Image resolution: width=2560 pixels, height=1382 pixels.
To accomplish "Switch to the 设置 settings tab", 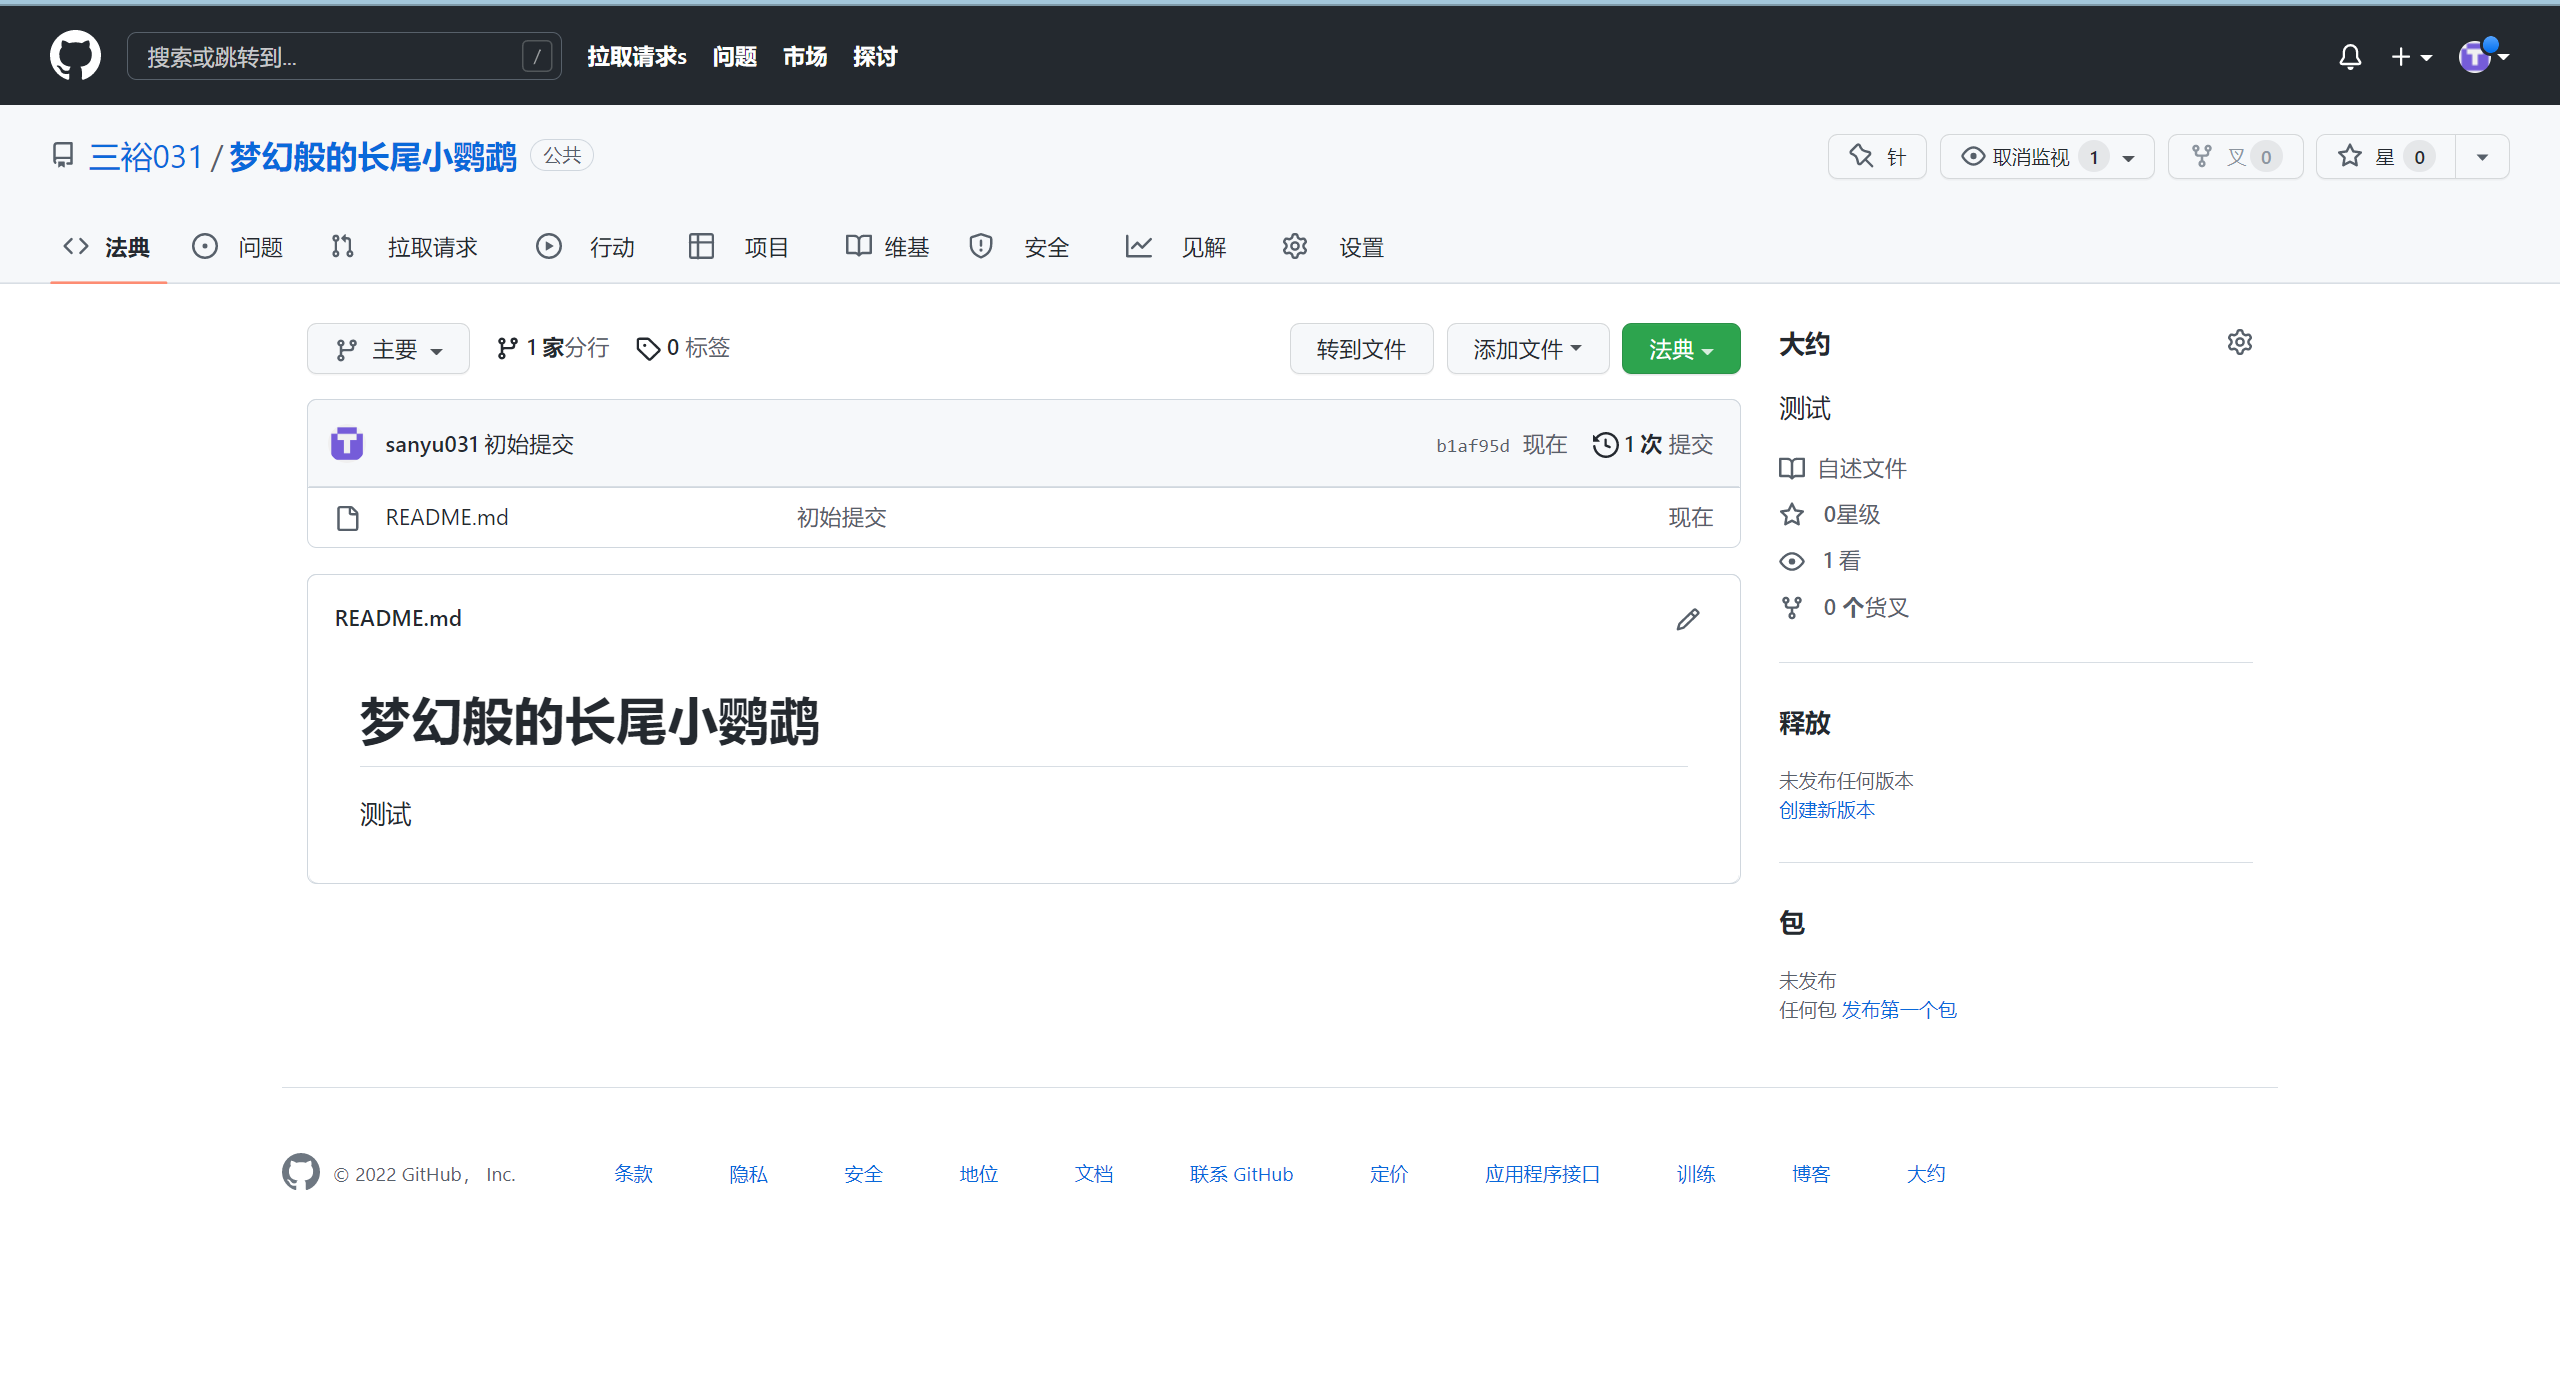I will [1333, 247].
